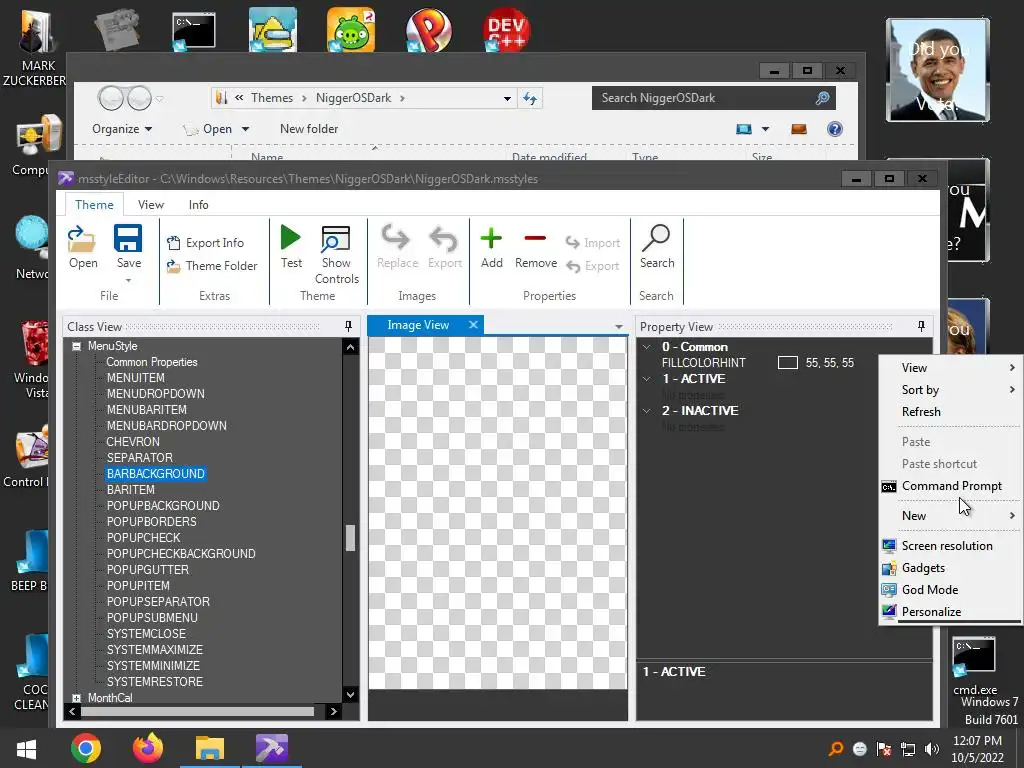Select MENUBARITEM in Class View
Screen dimensions: 1024x768
point(146,409)
